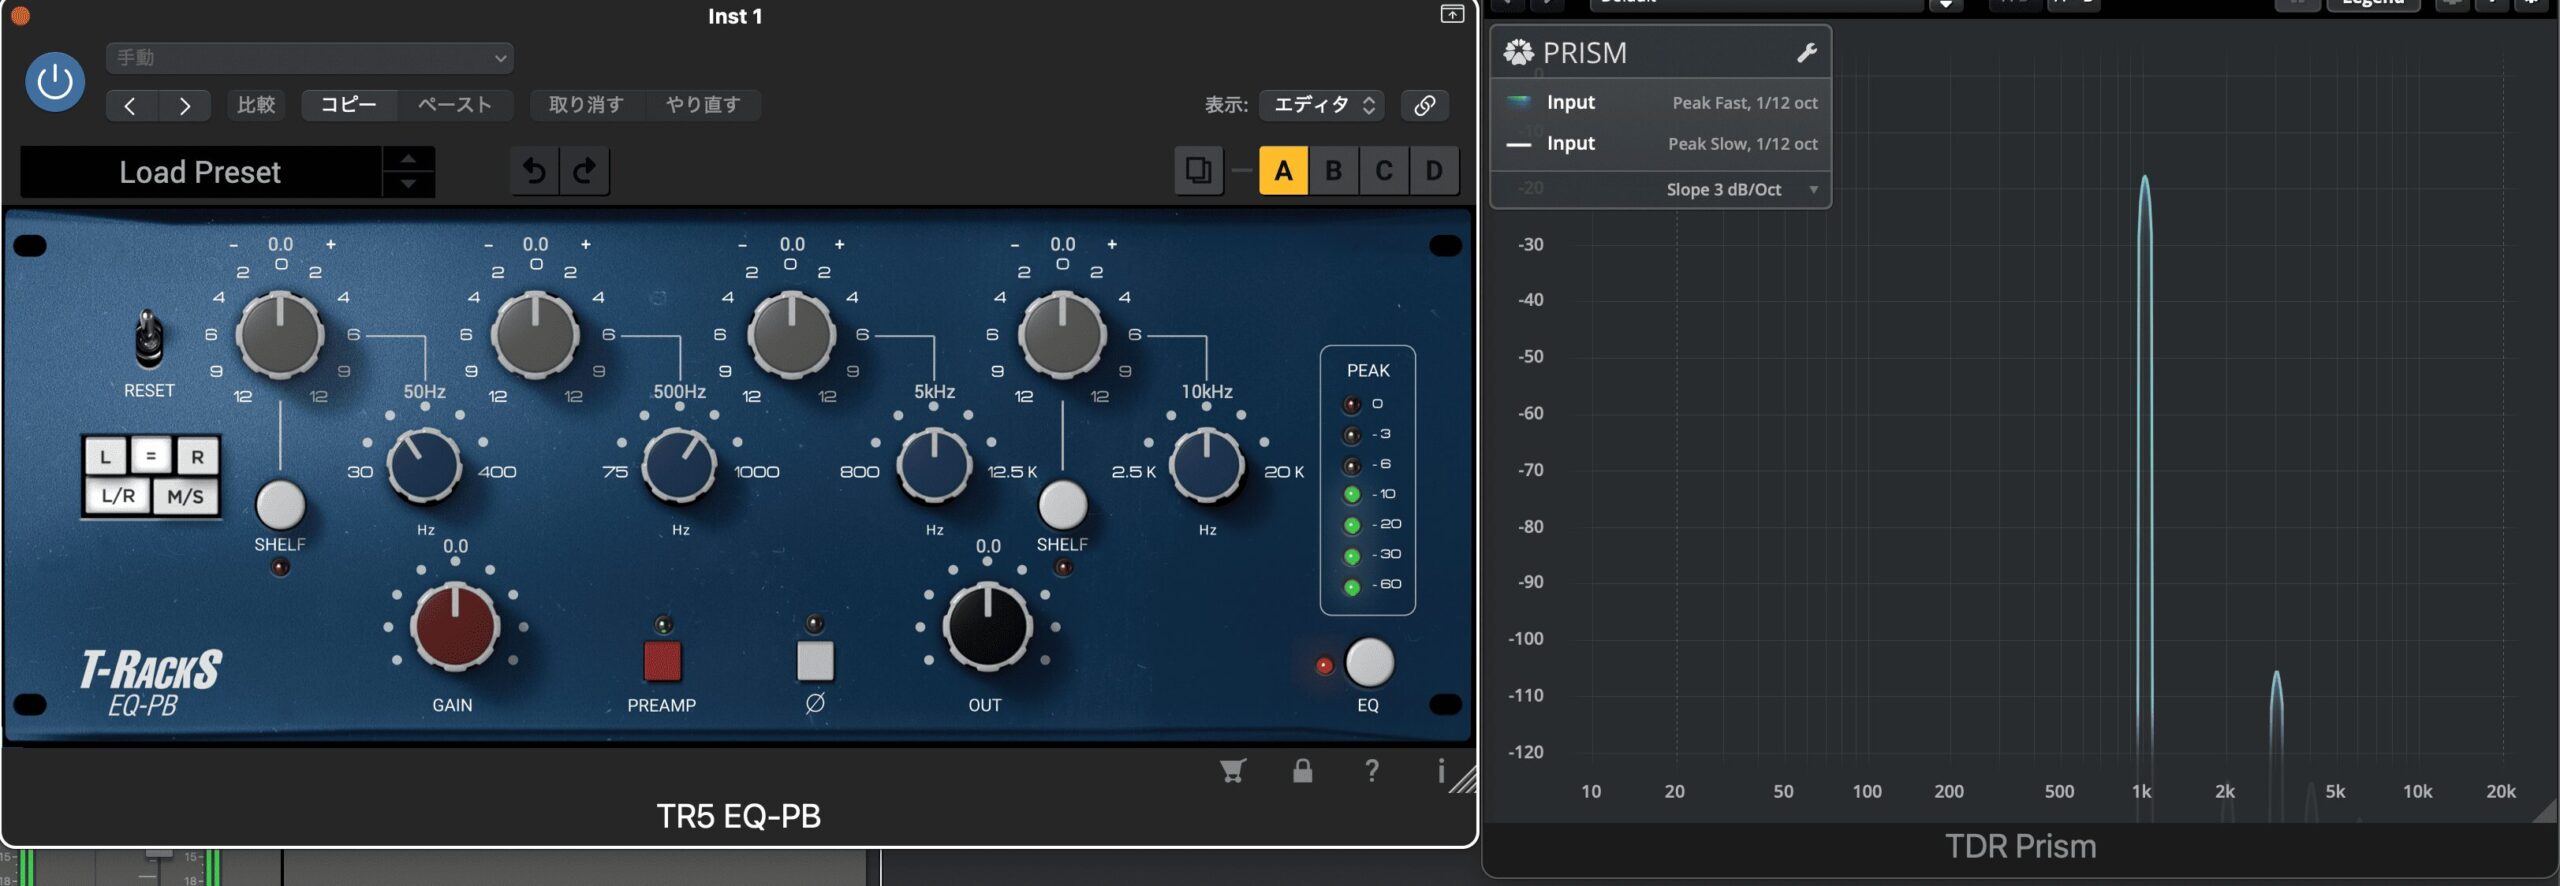This screenshot has height=886, width=2560.
Task: Click the copy-preset icon beside A
Action: [x=1198, y=171]
